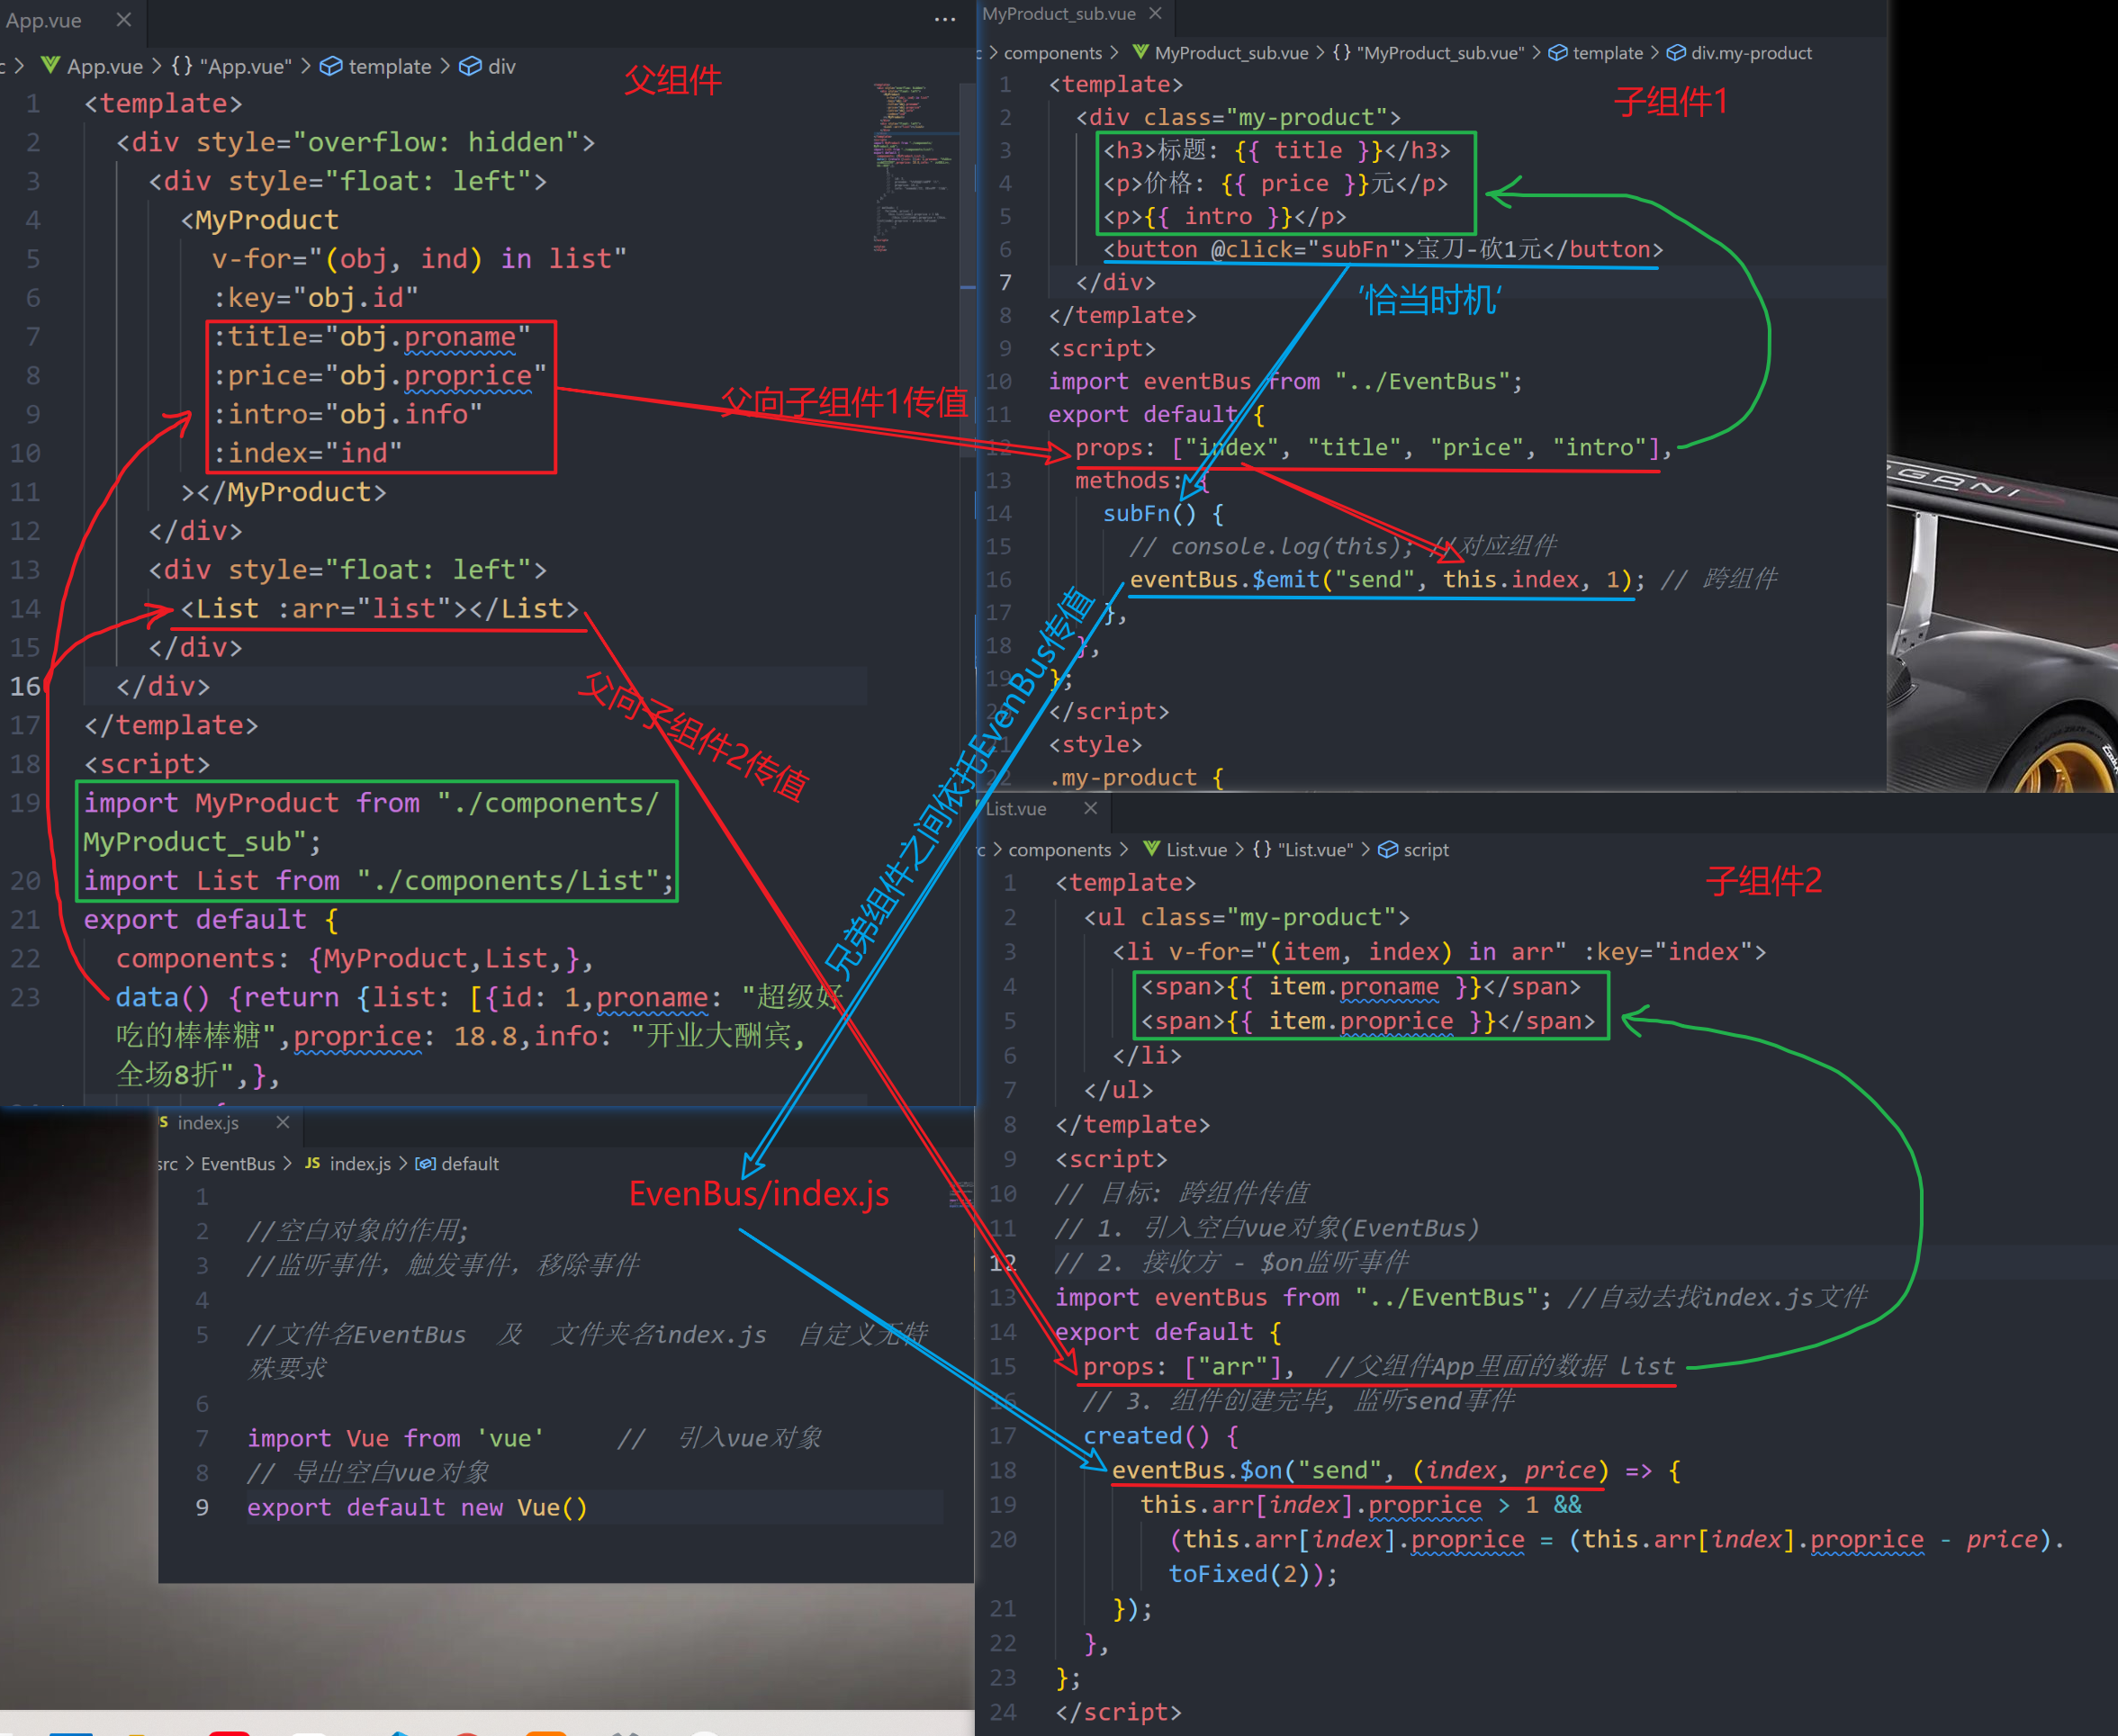Open the 'MyProduct_sub.vue' file breadcrumb
2118x1736 pixels.
(x=1232, y=53)
